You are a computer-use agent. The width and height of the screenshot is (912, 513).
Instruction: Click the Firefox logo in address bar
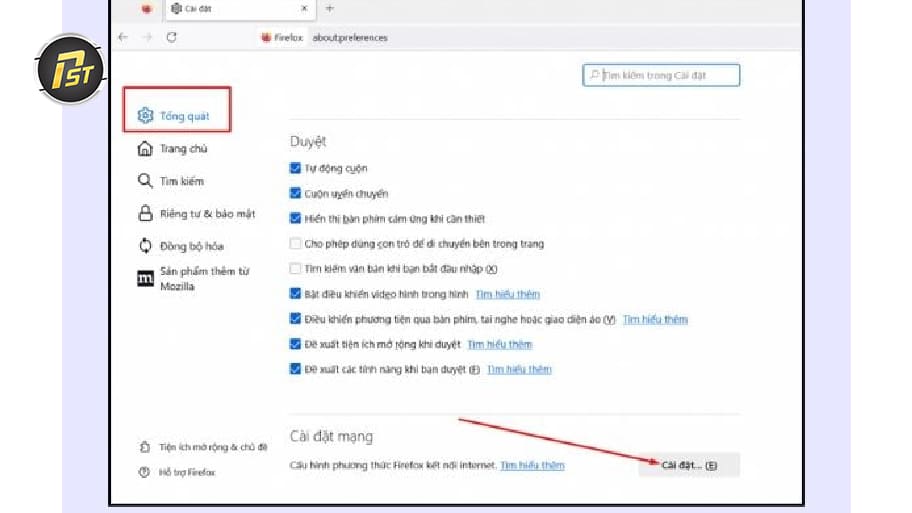(266, 37)
